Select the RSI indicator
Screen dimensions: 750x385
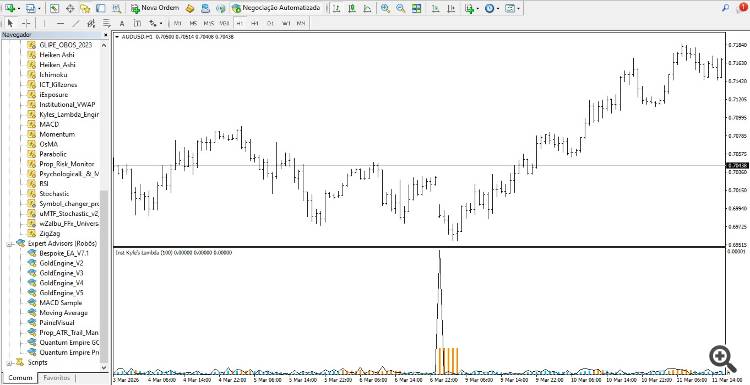44,184
